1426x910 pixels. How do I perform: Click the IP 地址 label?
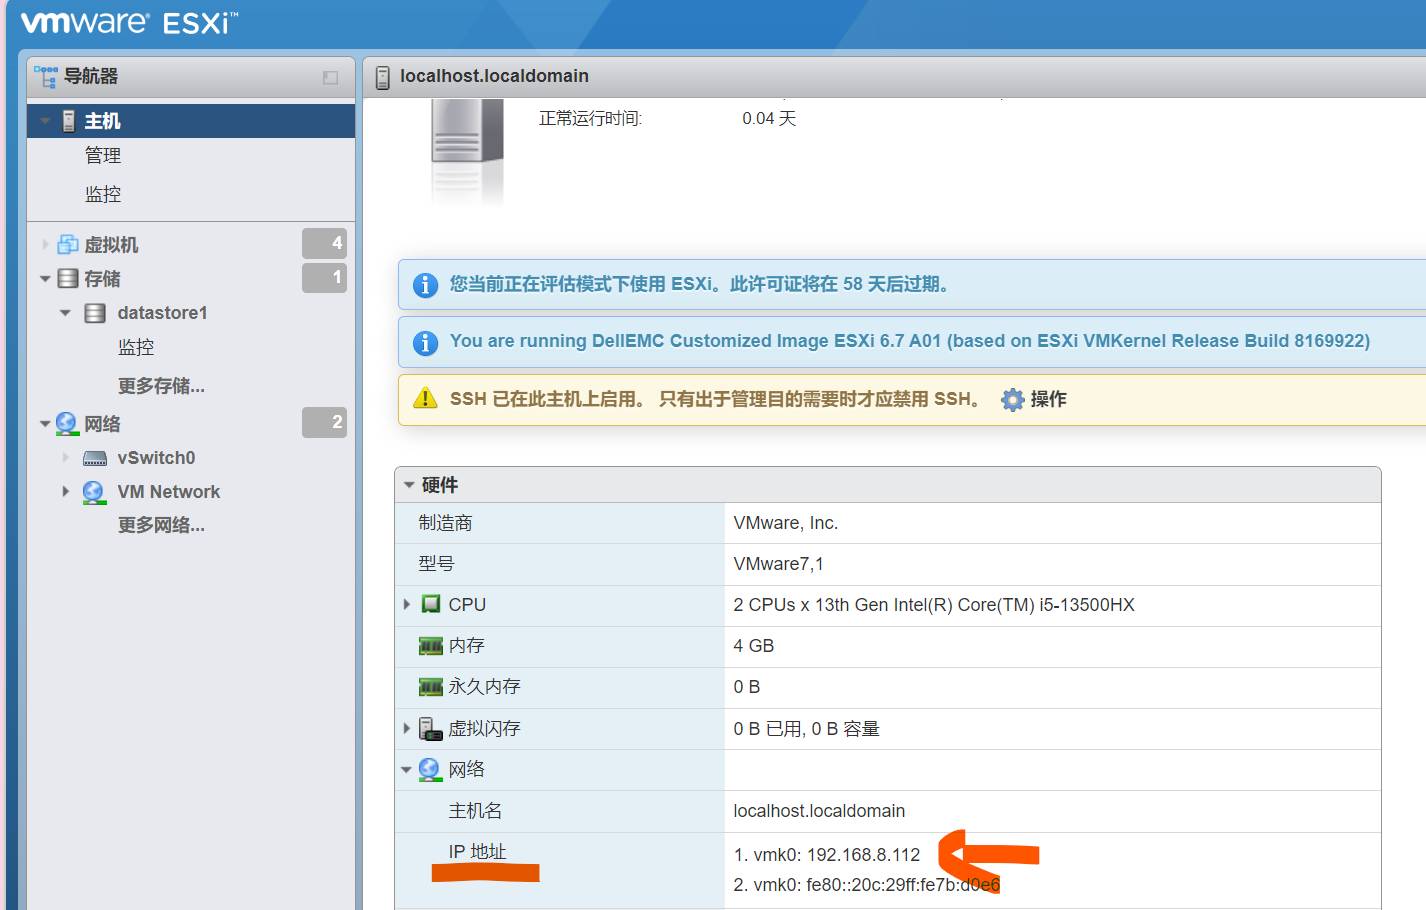(477, 852)
